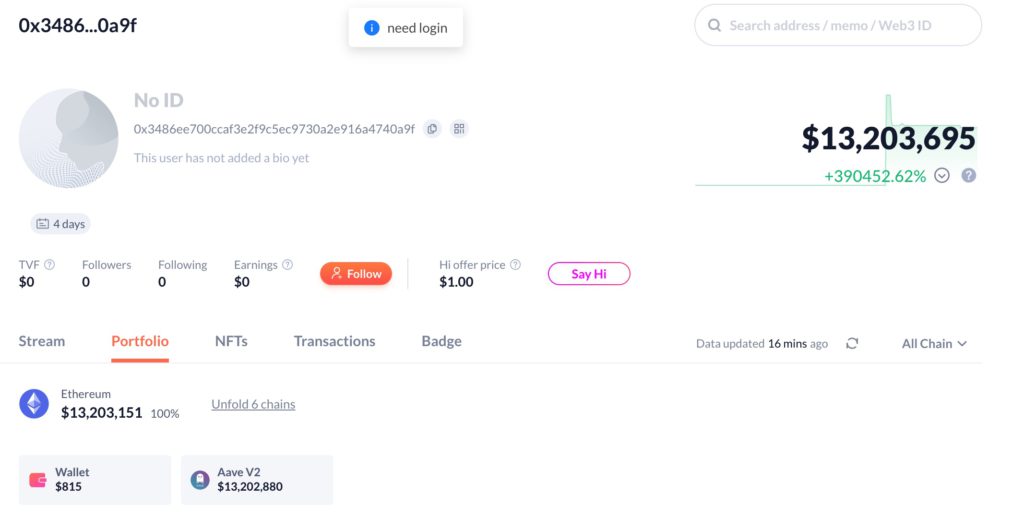Click Hi offer price info icon
The width and height of the screenshot is (1024, 531).
click(516, 265)
